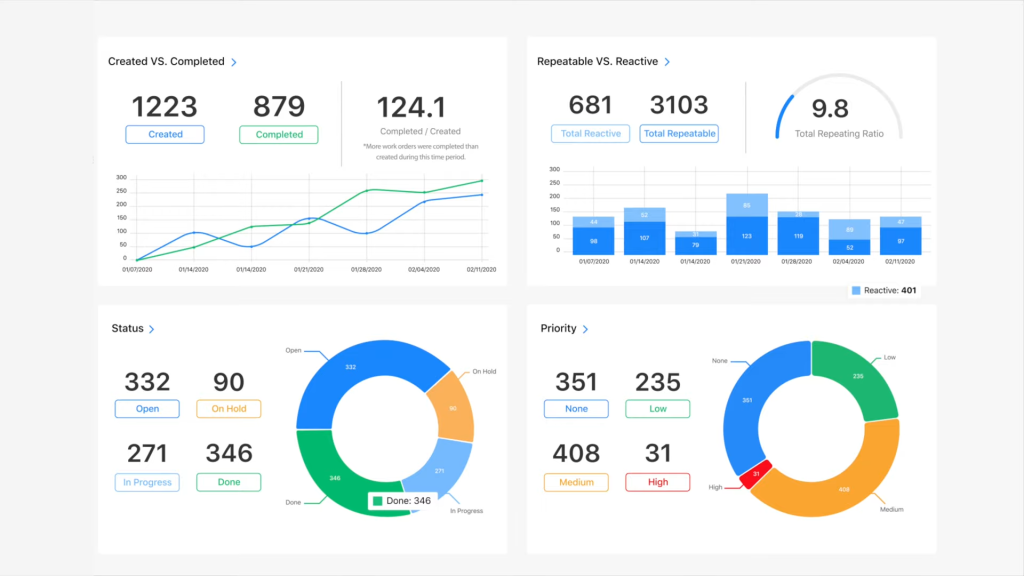
Task: Toggle the In Progress status filter
Action: tap(146, 482)
